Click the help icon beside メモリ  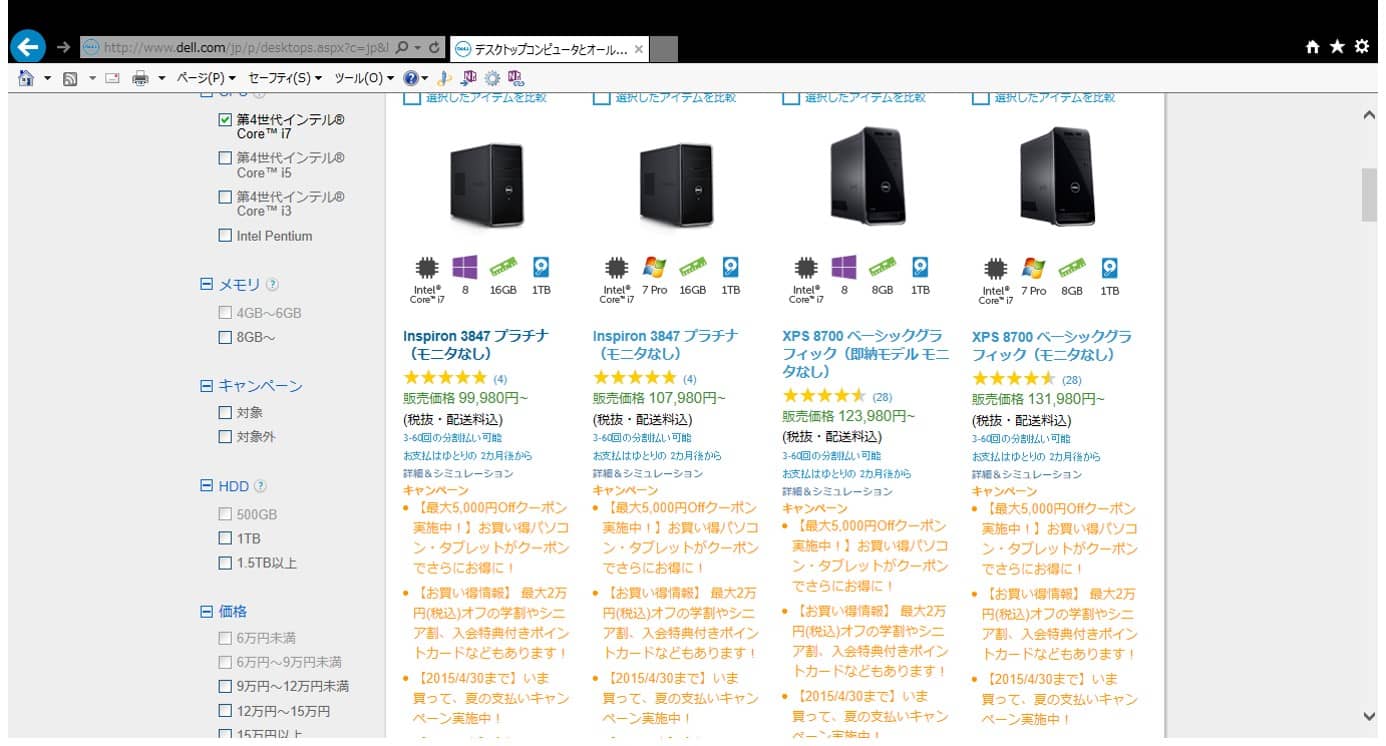[x=273, y=285]
